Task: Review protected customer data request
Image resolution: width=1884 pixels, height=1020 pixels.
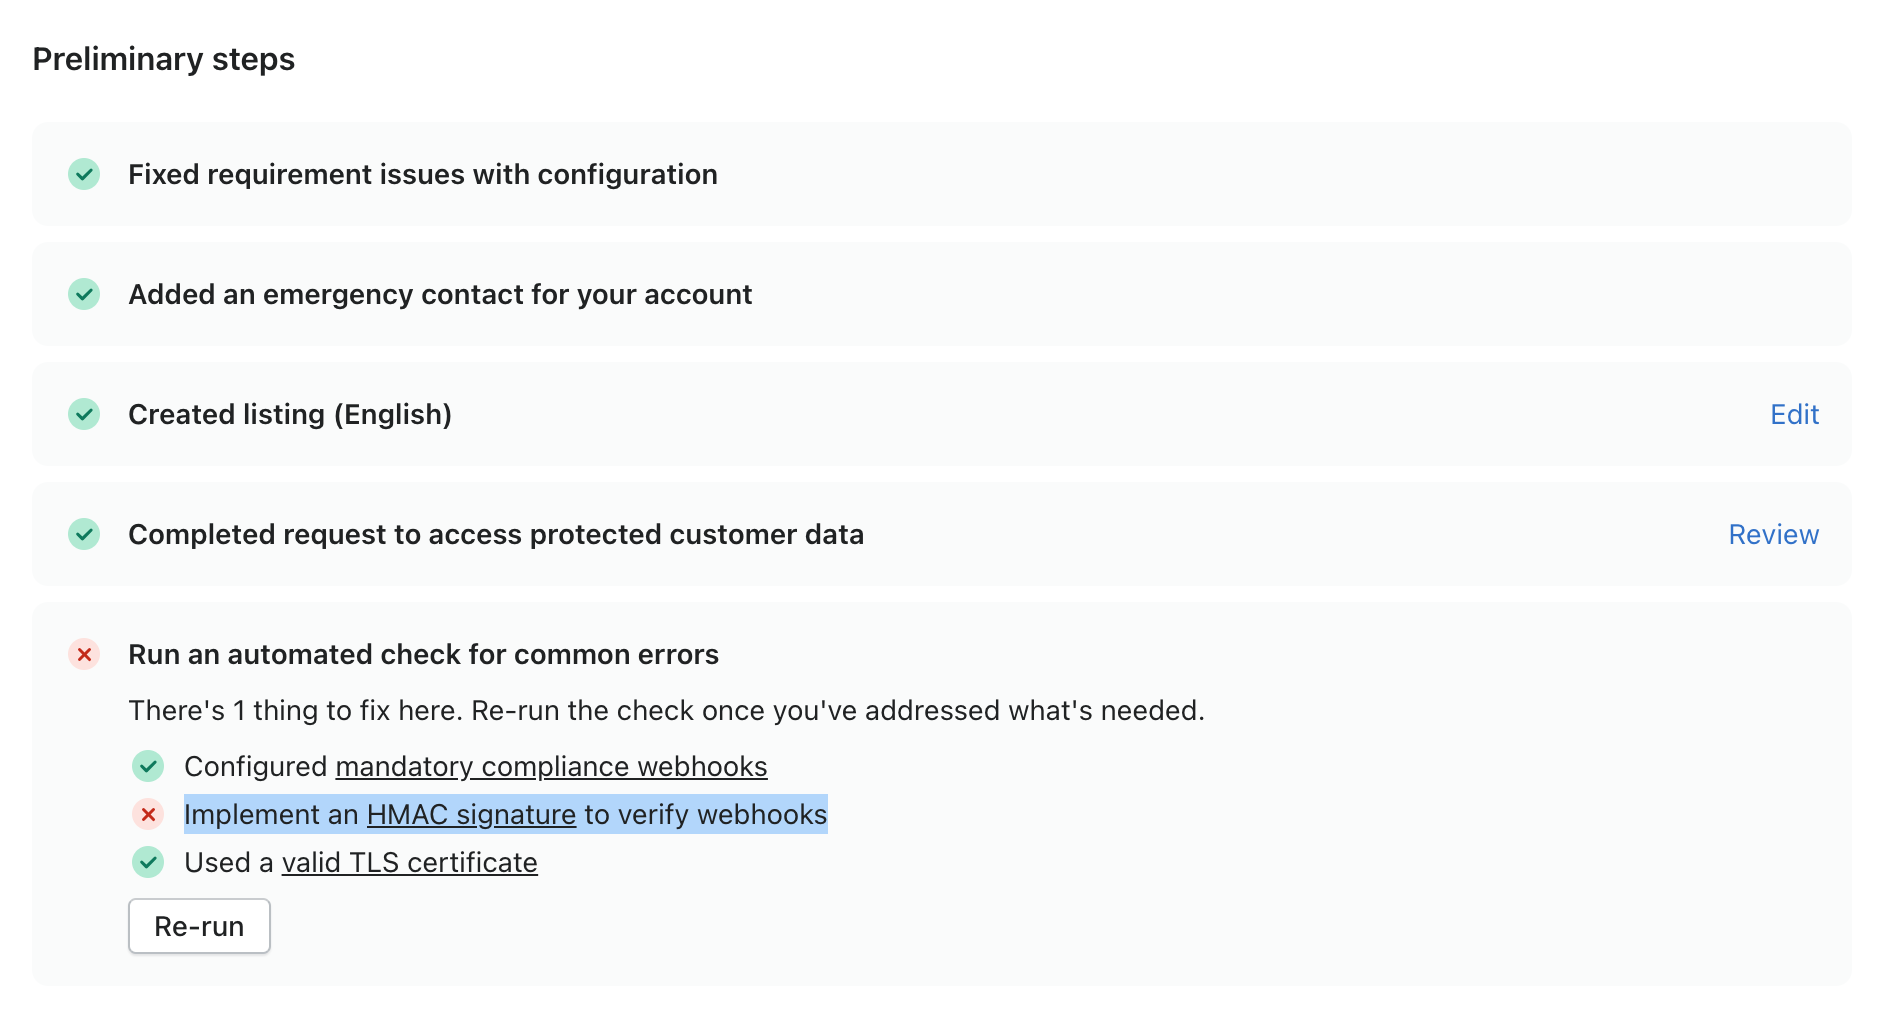Action: 1773,534
